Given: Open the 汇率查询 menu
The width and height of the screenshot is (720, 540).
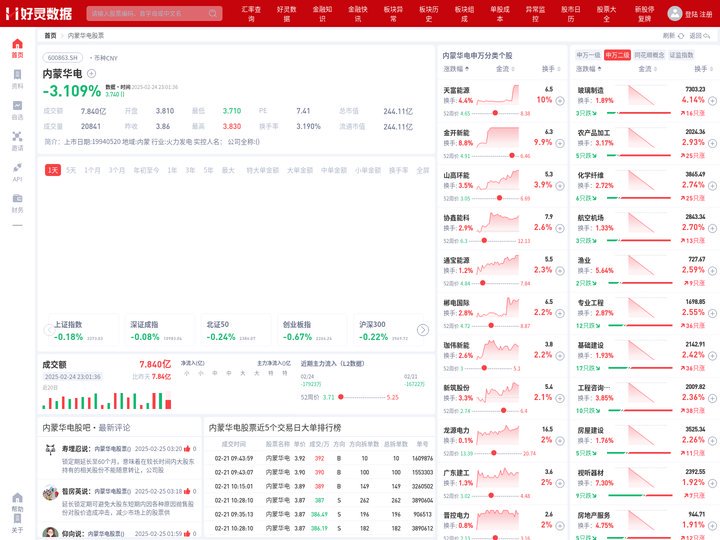Looking at the screenshot, I should (x=251, y=14).
